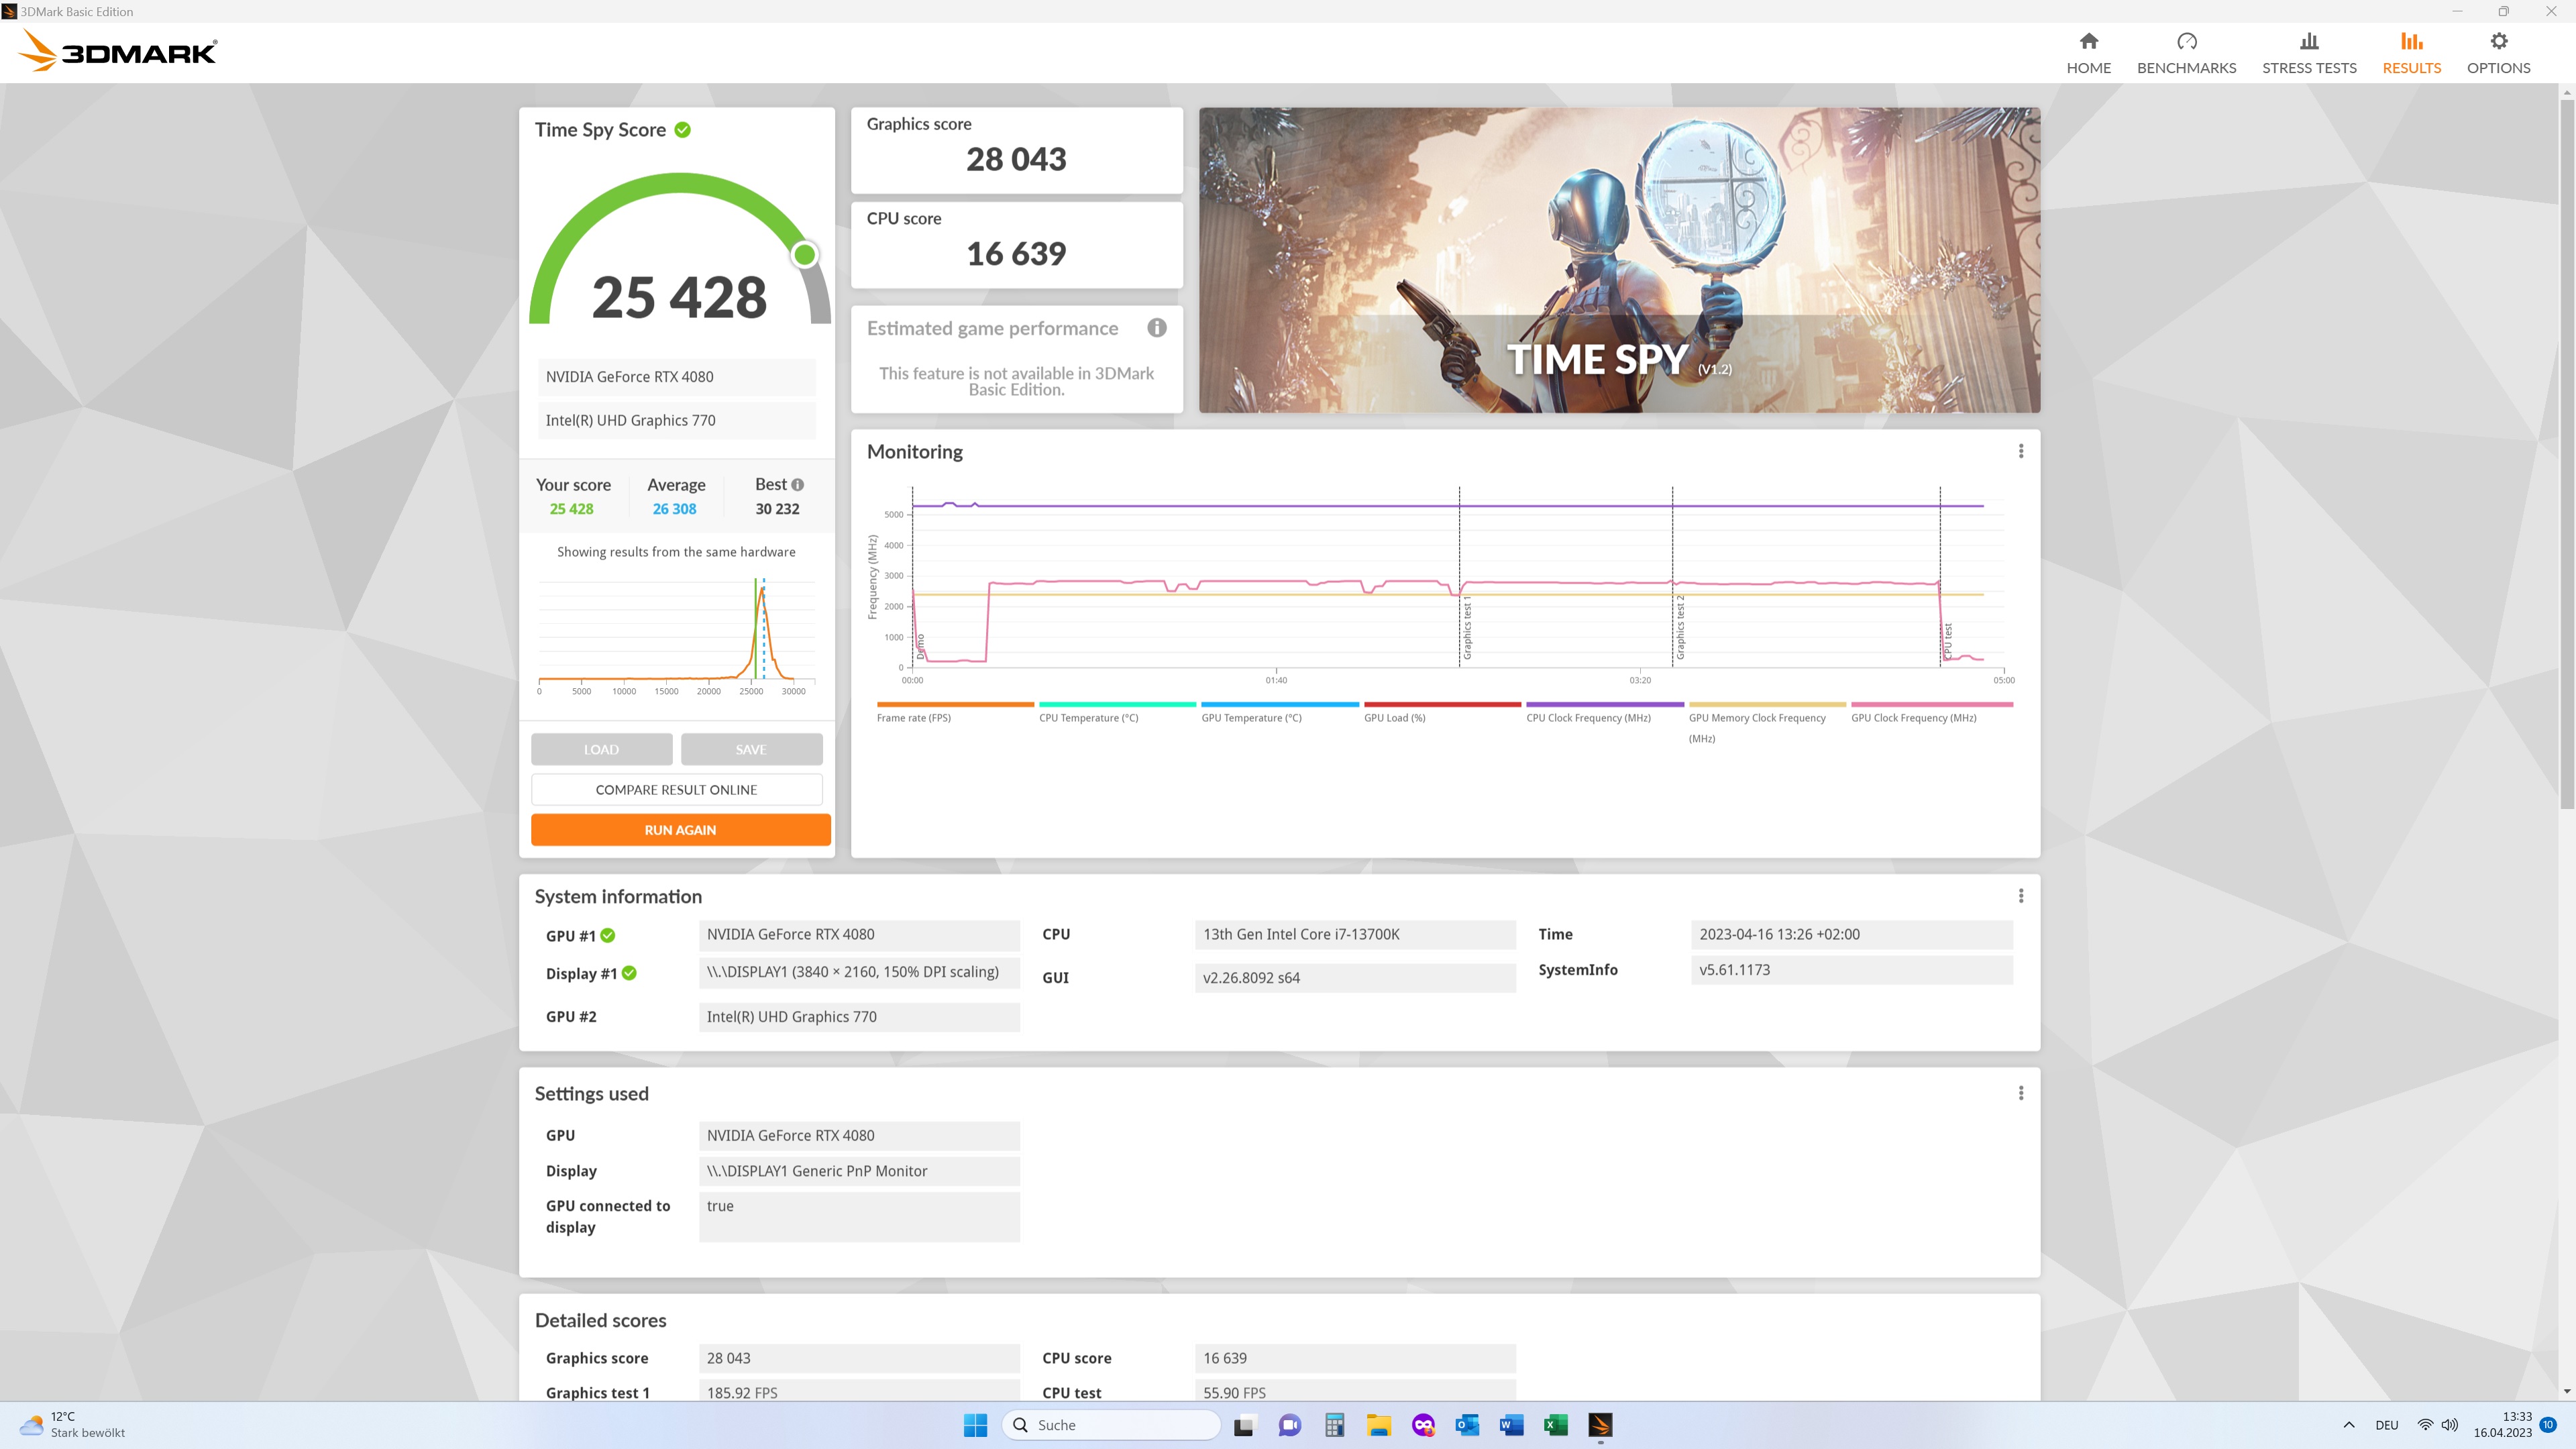Open the Monitoring panel three-dot menu
The width and height of the screenshot is (2576, 1449).
(2020, 451)
